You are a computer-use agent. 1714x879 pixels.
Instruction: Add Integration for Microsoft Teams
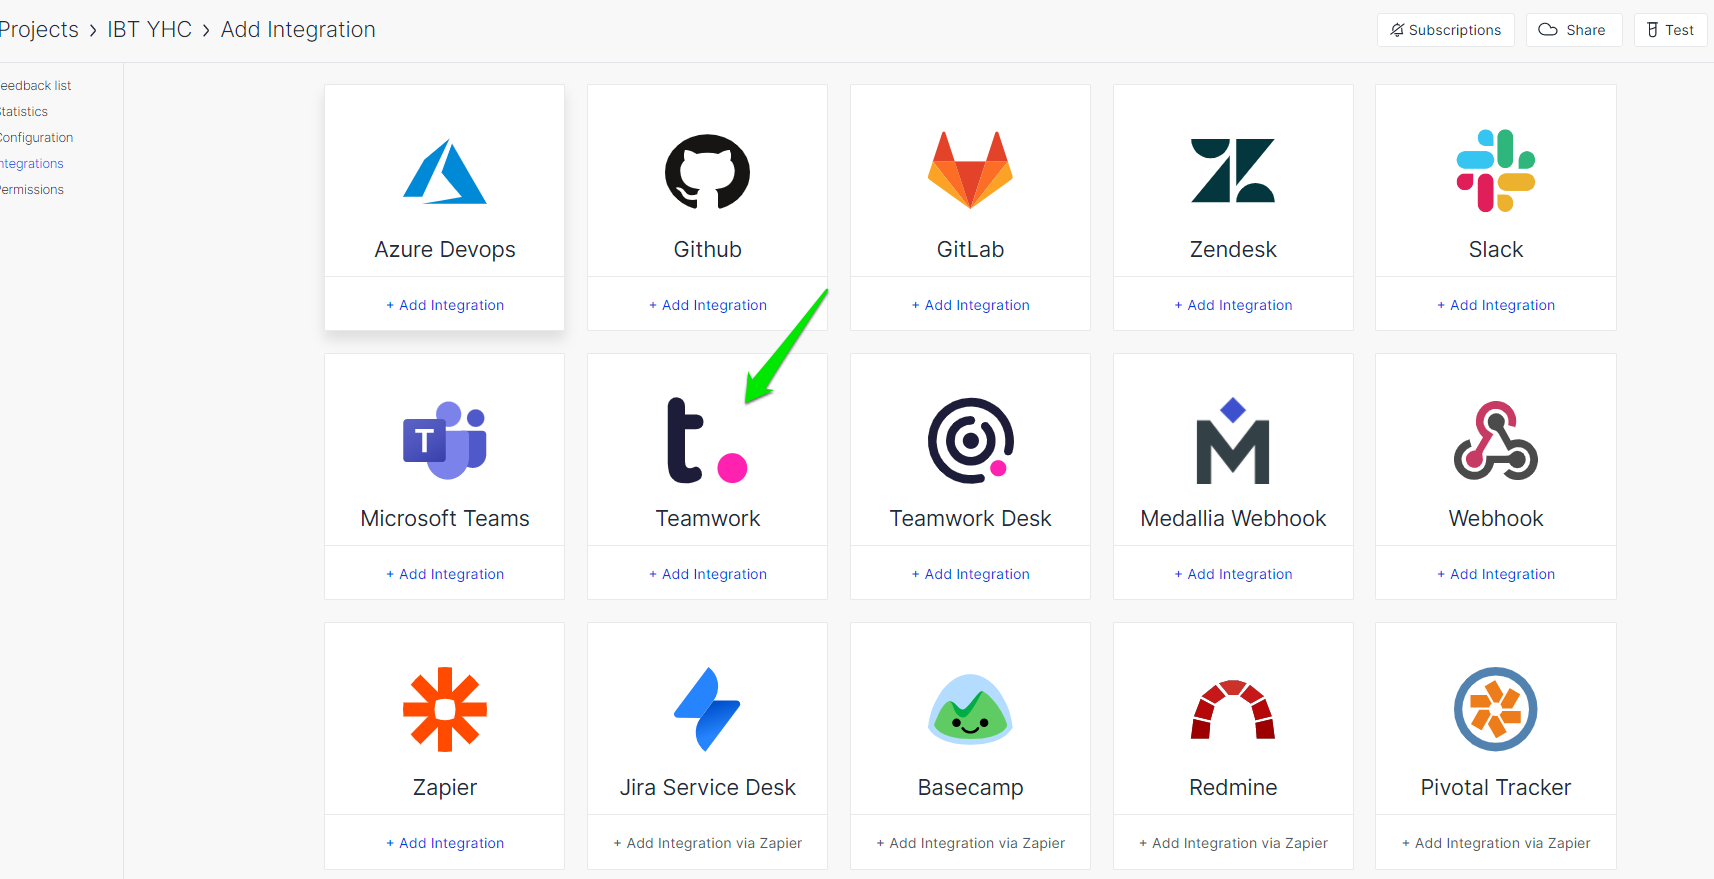[445, 574]
